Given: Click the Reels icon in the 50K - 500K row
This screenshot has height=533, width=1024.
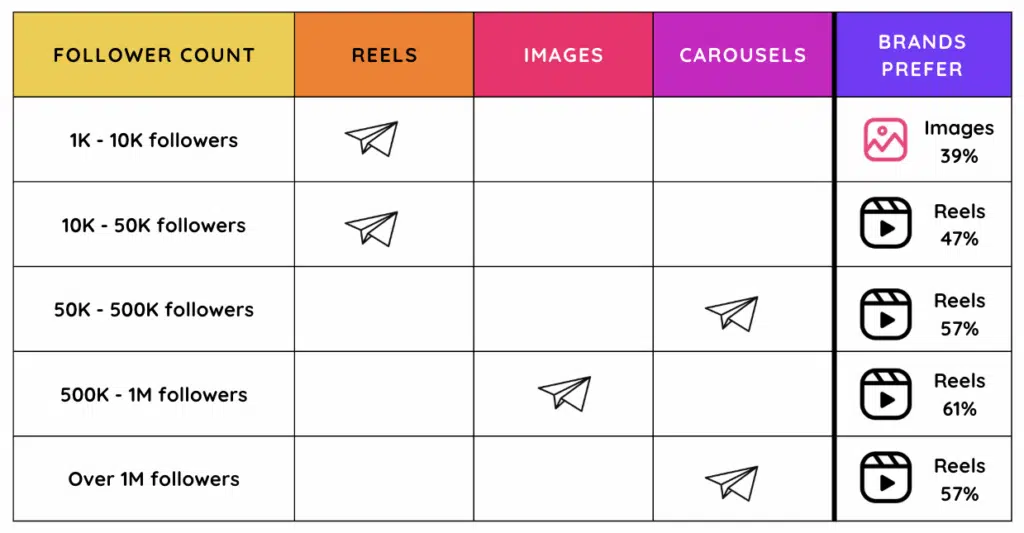Looking at the screenshot, I should [x=885, y=314].
